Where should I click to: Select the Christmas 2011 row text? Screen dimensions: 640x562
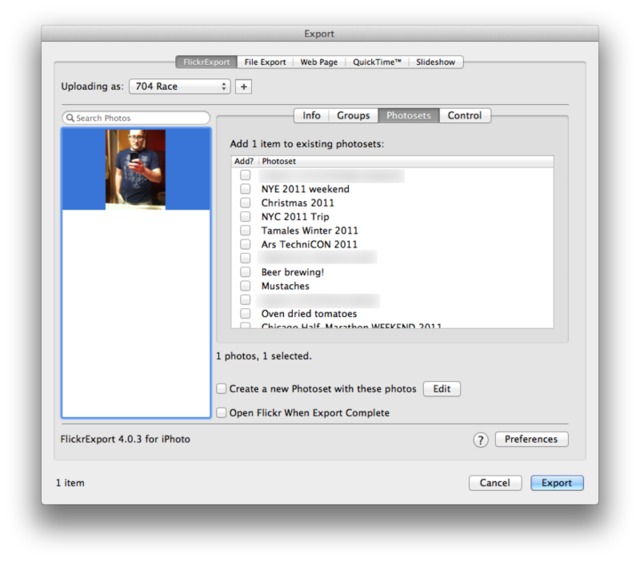coord(298,203)
